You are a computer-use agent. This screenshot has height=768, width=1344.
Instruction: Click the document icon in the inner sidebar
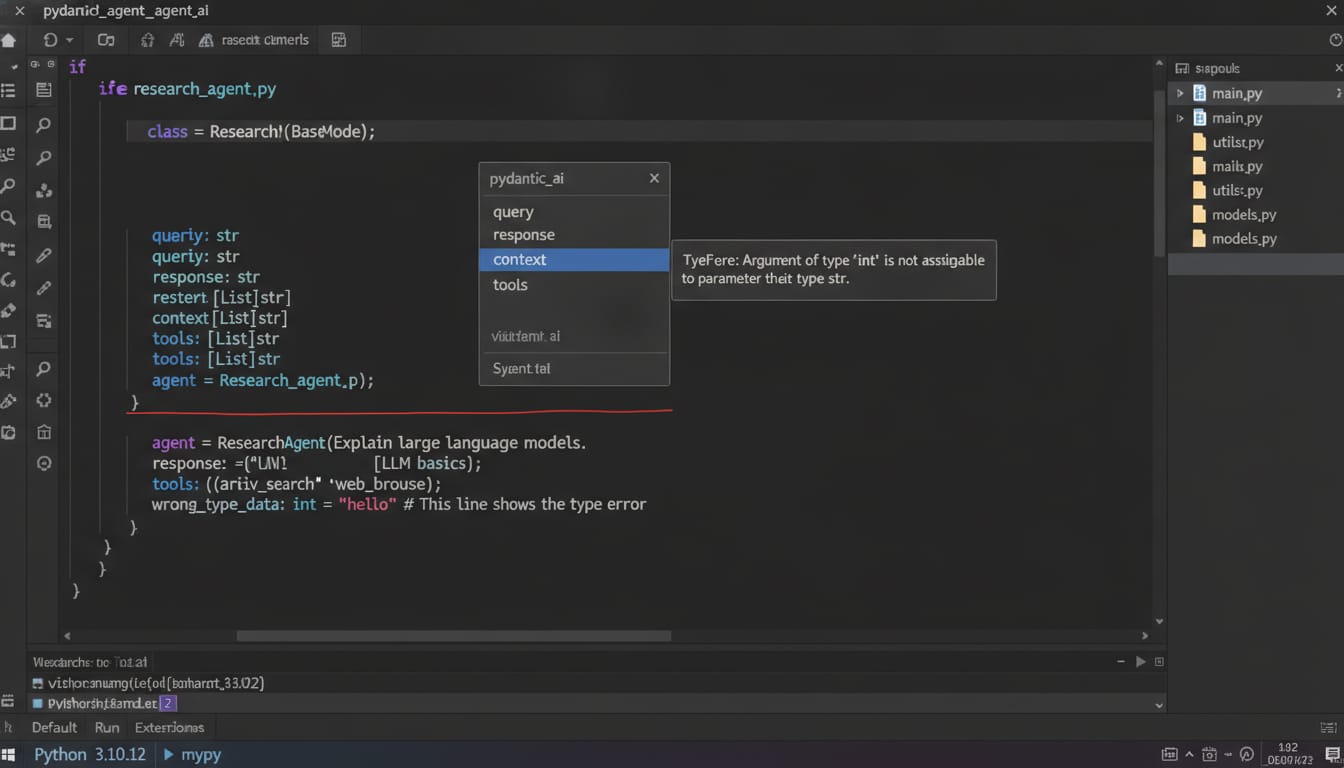pos(44,90)
